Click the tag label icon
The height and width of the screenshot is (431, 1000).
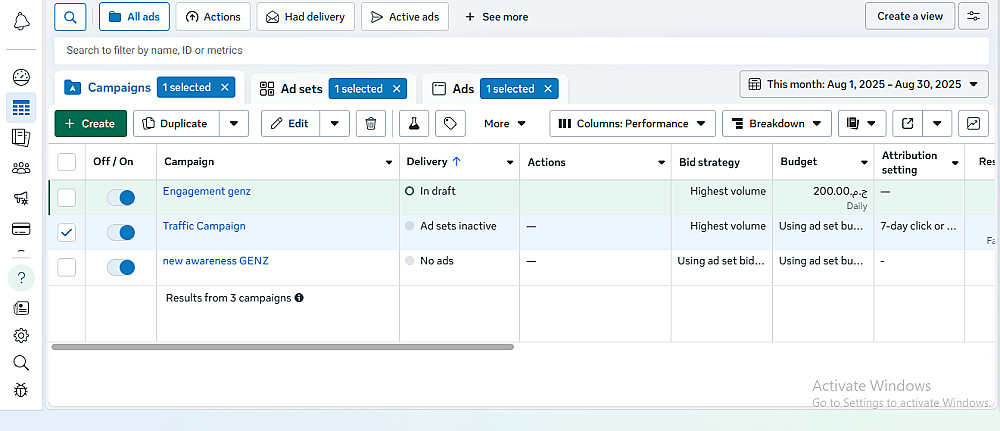450,124
